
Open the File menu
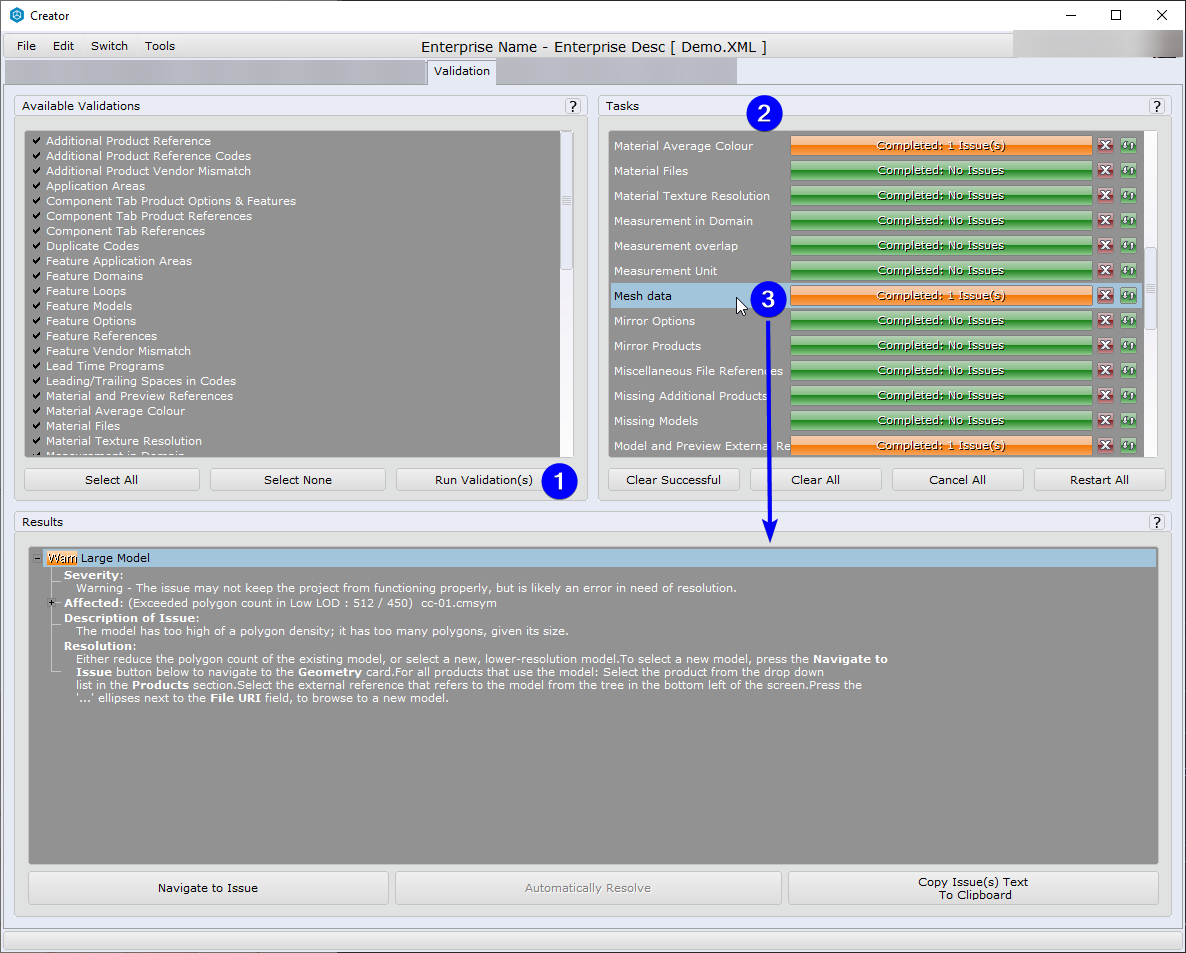pos(26,46)
